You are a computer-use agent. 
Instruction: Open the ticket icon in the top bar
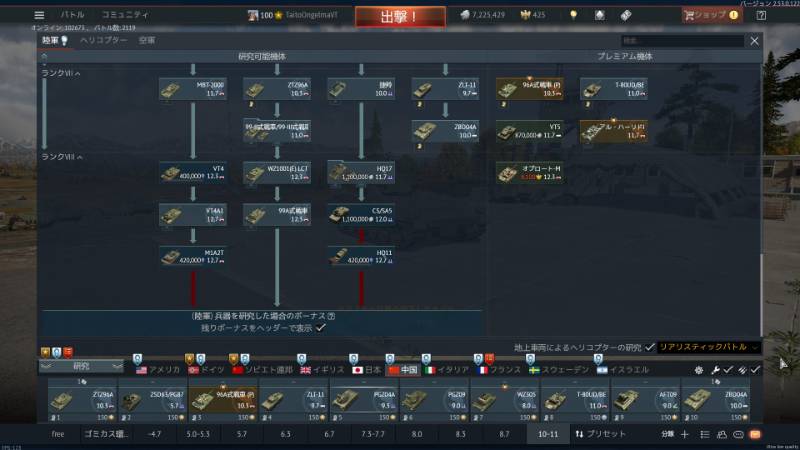tap(626, 15)
